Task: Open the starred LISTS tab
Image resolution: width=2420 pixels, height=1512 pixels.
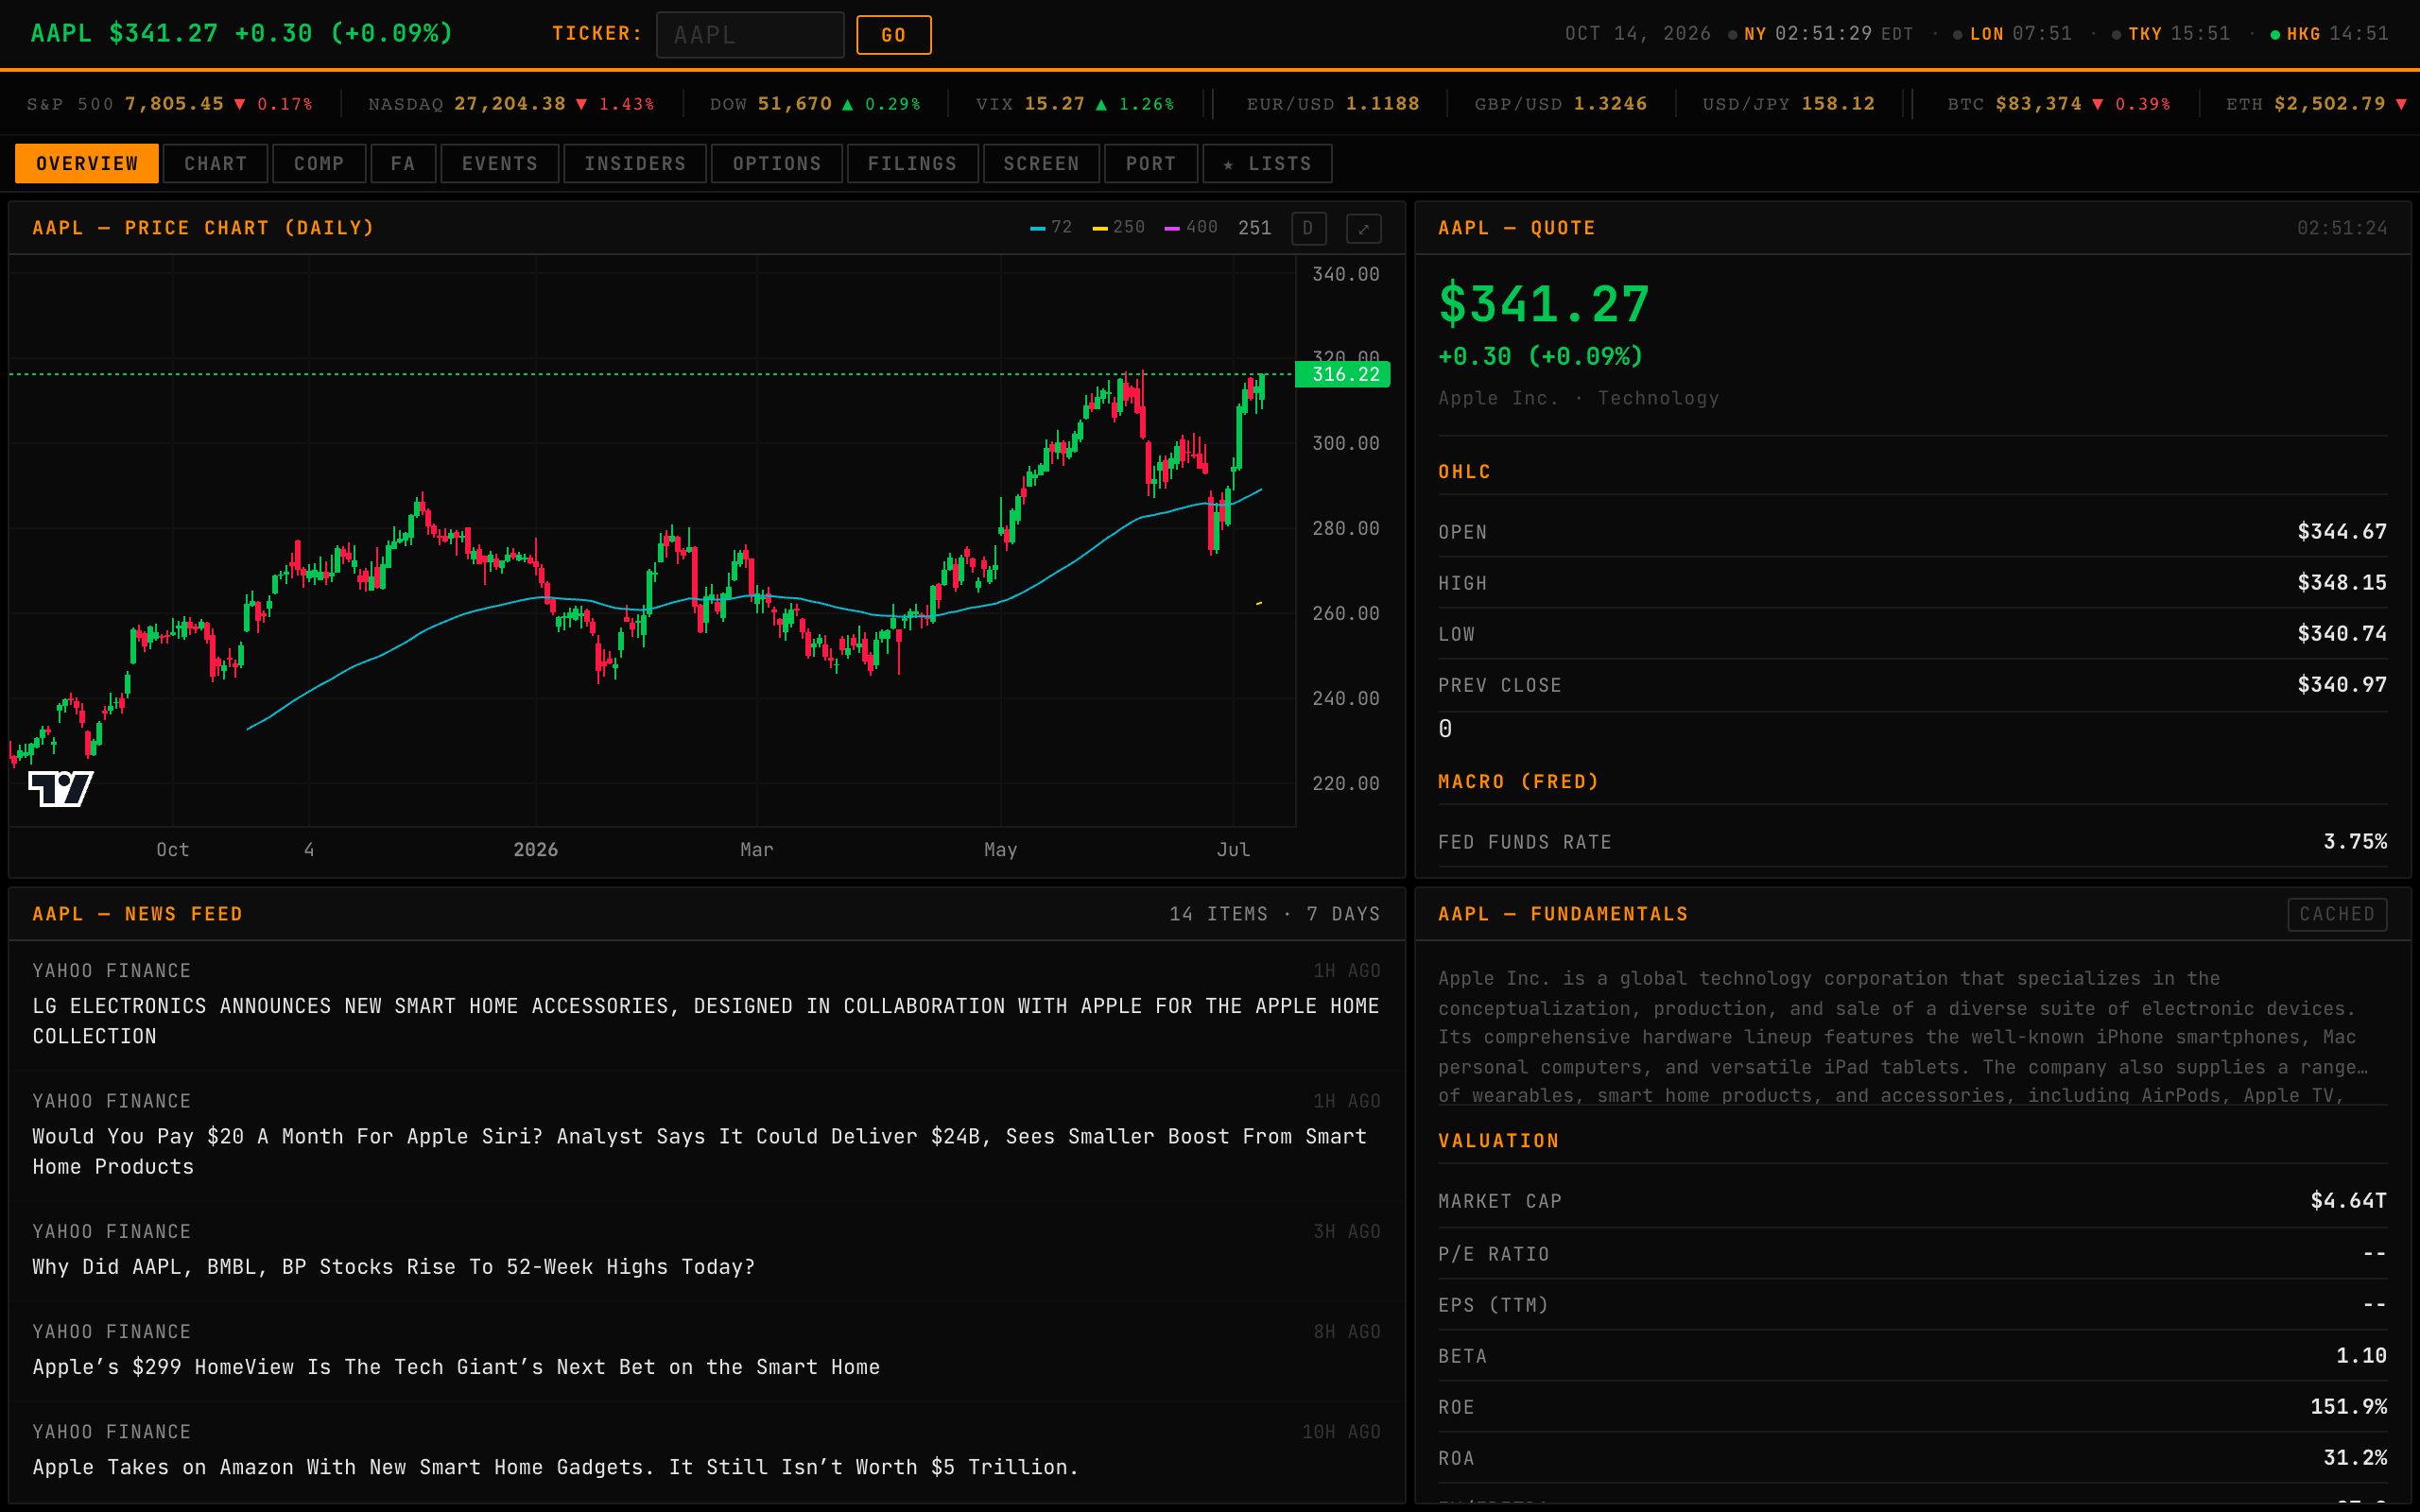Action: 1267,164
